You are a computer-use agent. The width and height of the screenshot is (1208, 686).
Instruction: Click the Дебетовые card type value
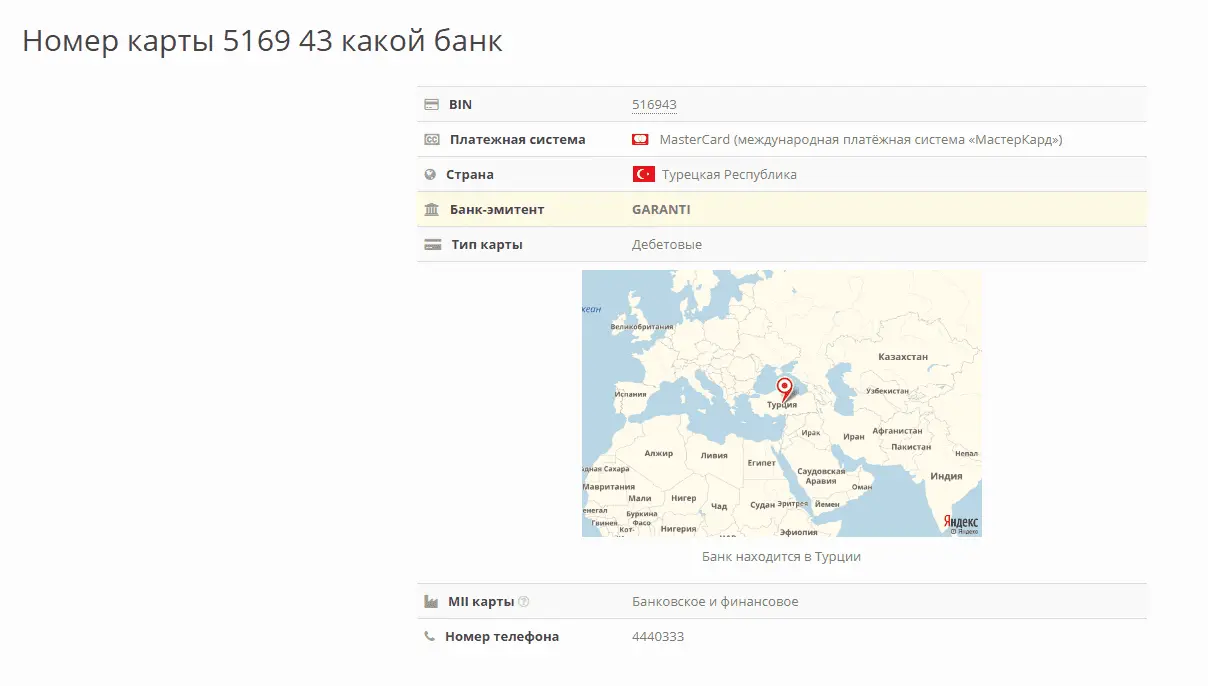(667, 244)
